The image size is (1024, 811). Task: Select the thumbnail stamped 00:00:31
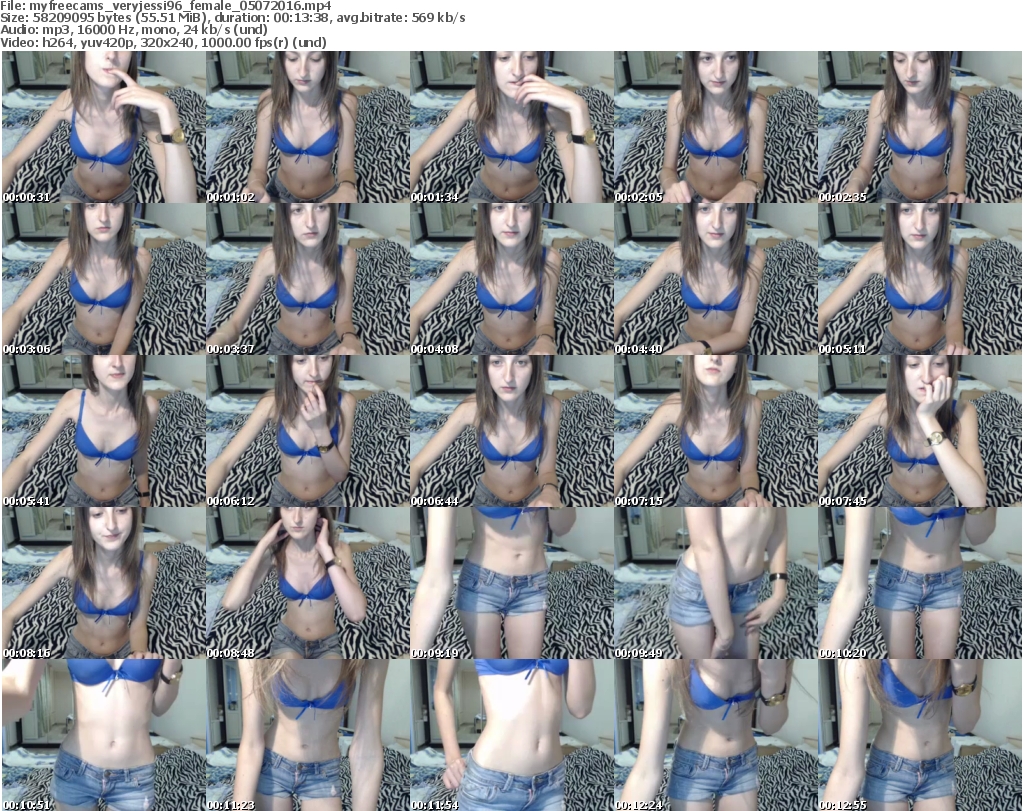coord(104,127)
